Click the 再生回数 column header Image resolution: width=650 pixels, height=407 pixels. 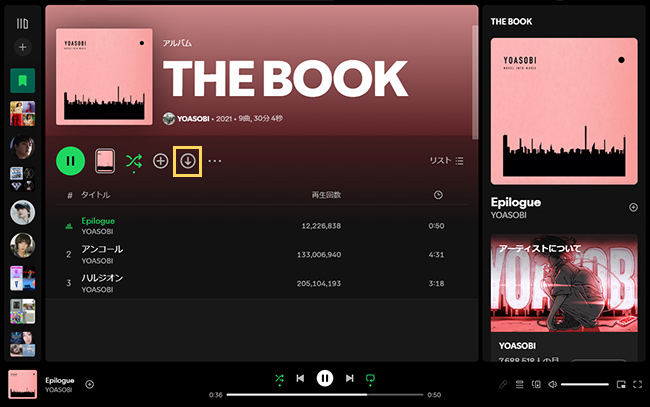coord(326,195)
